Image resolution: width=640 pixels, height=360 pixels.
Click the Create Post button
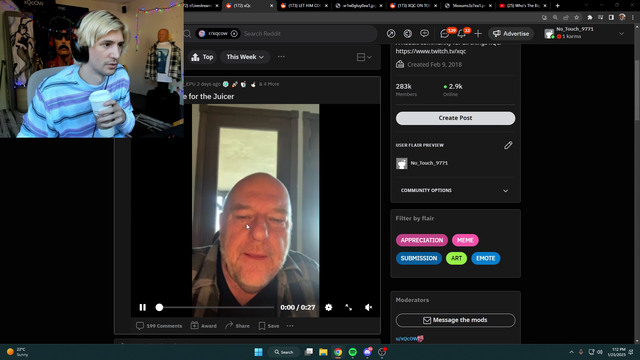click(x=456, y=118)
